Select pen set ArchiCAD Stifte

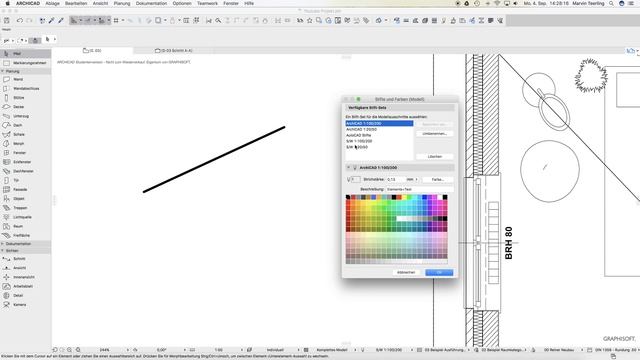pyautogui.click(x=379, y=135)
